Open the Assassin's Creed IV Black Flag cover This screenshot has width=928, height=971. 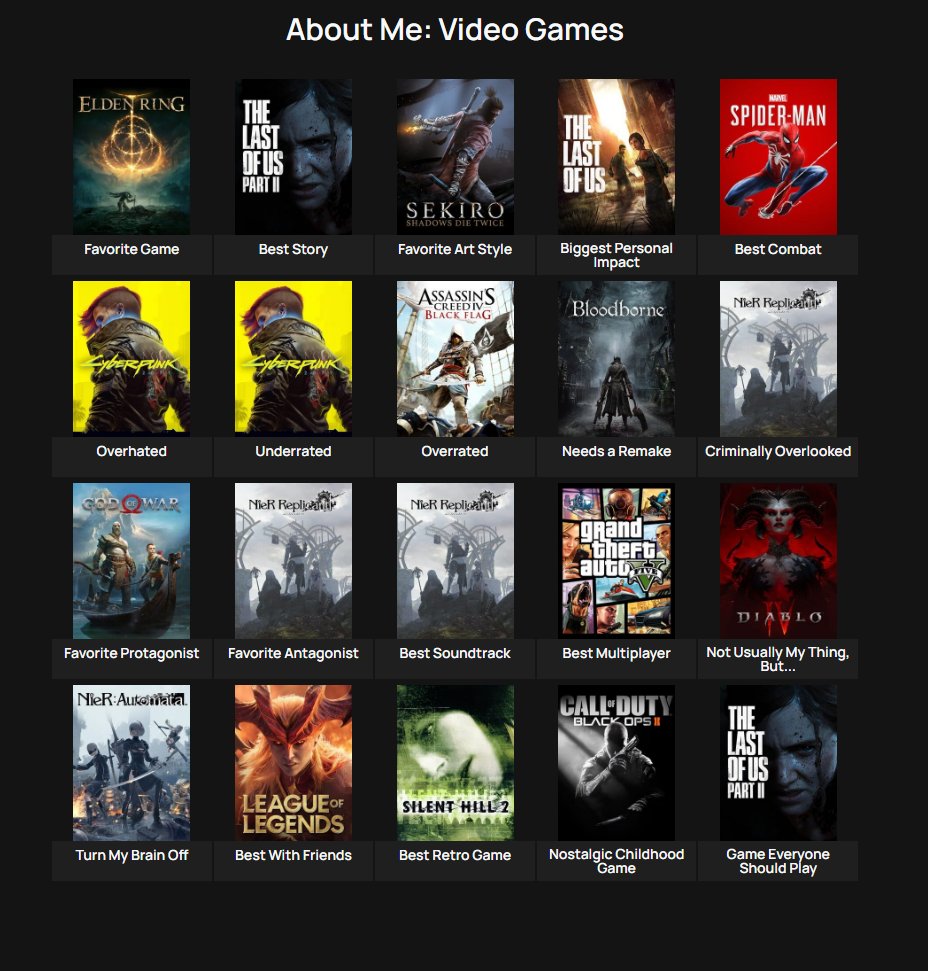tap(455, 359)
